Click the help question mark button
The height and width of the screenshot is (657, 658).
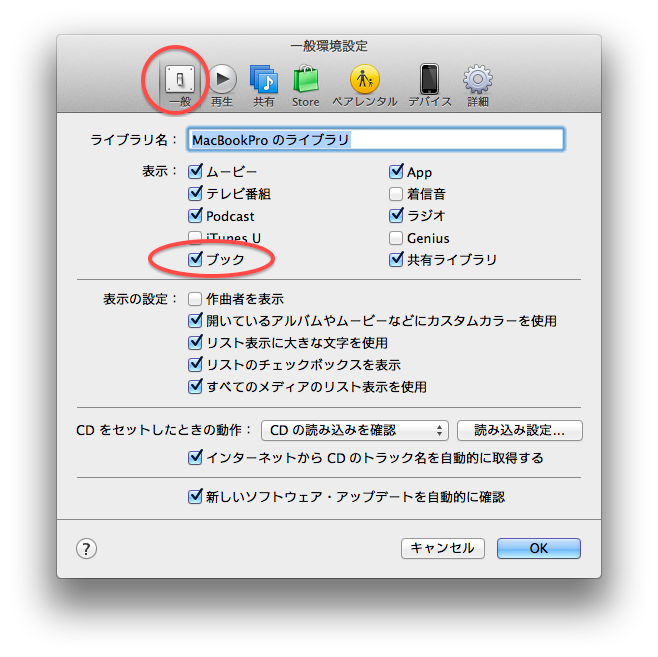(x=86, y=548)
